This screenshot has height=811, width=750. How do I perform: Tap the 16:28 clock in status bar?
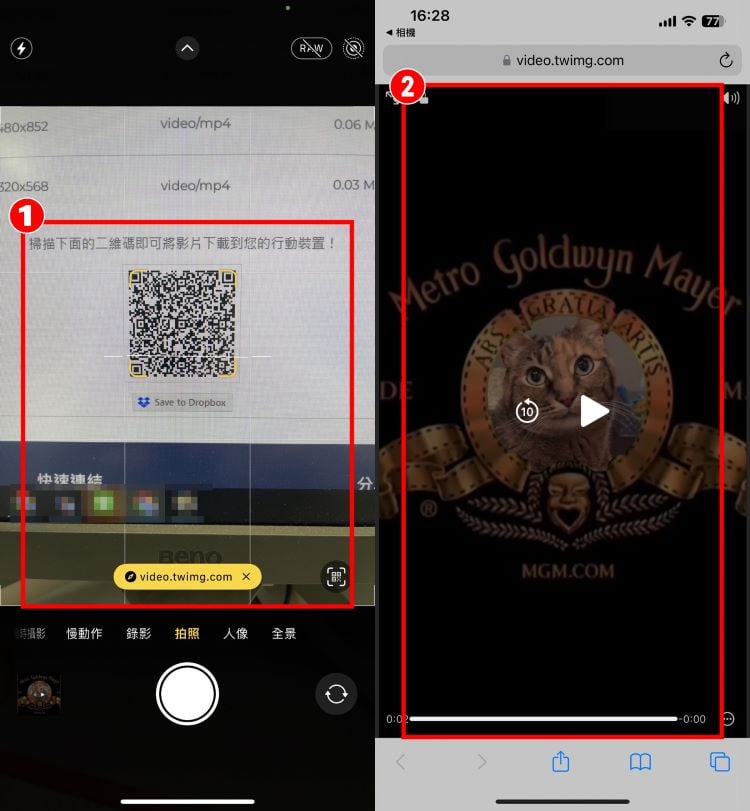click(x=430, y=16)
